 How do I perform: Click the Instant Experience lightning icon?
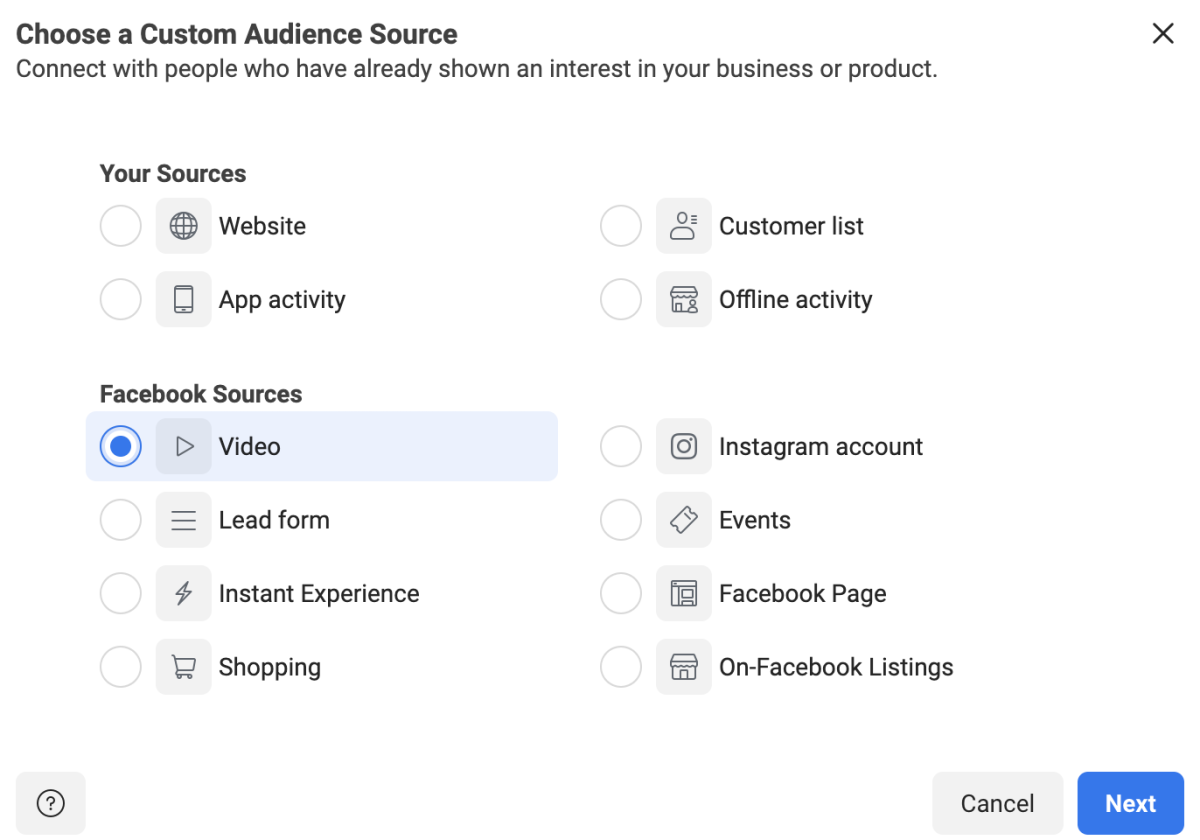(183, 593)
